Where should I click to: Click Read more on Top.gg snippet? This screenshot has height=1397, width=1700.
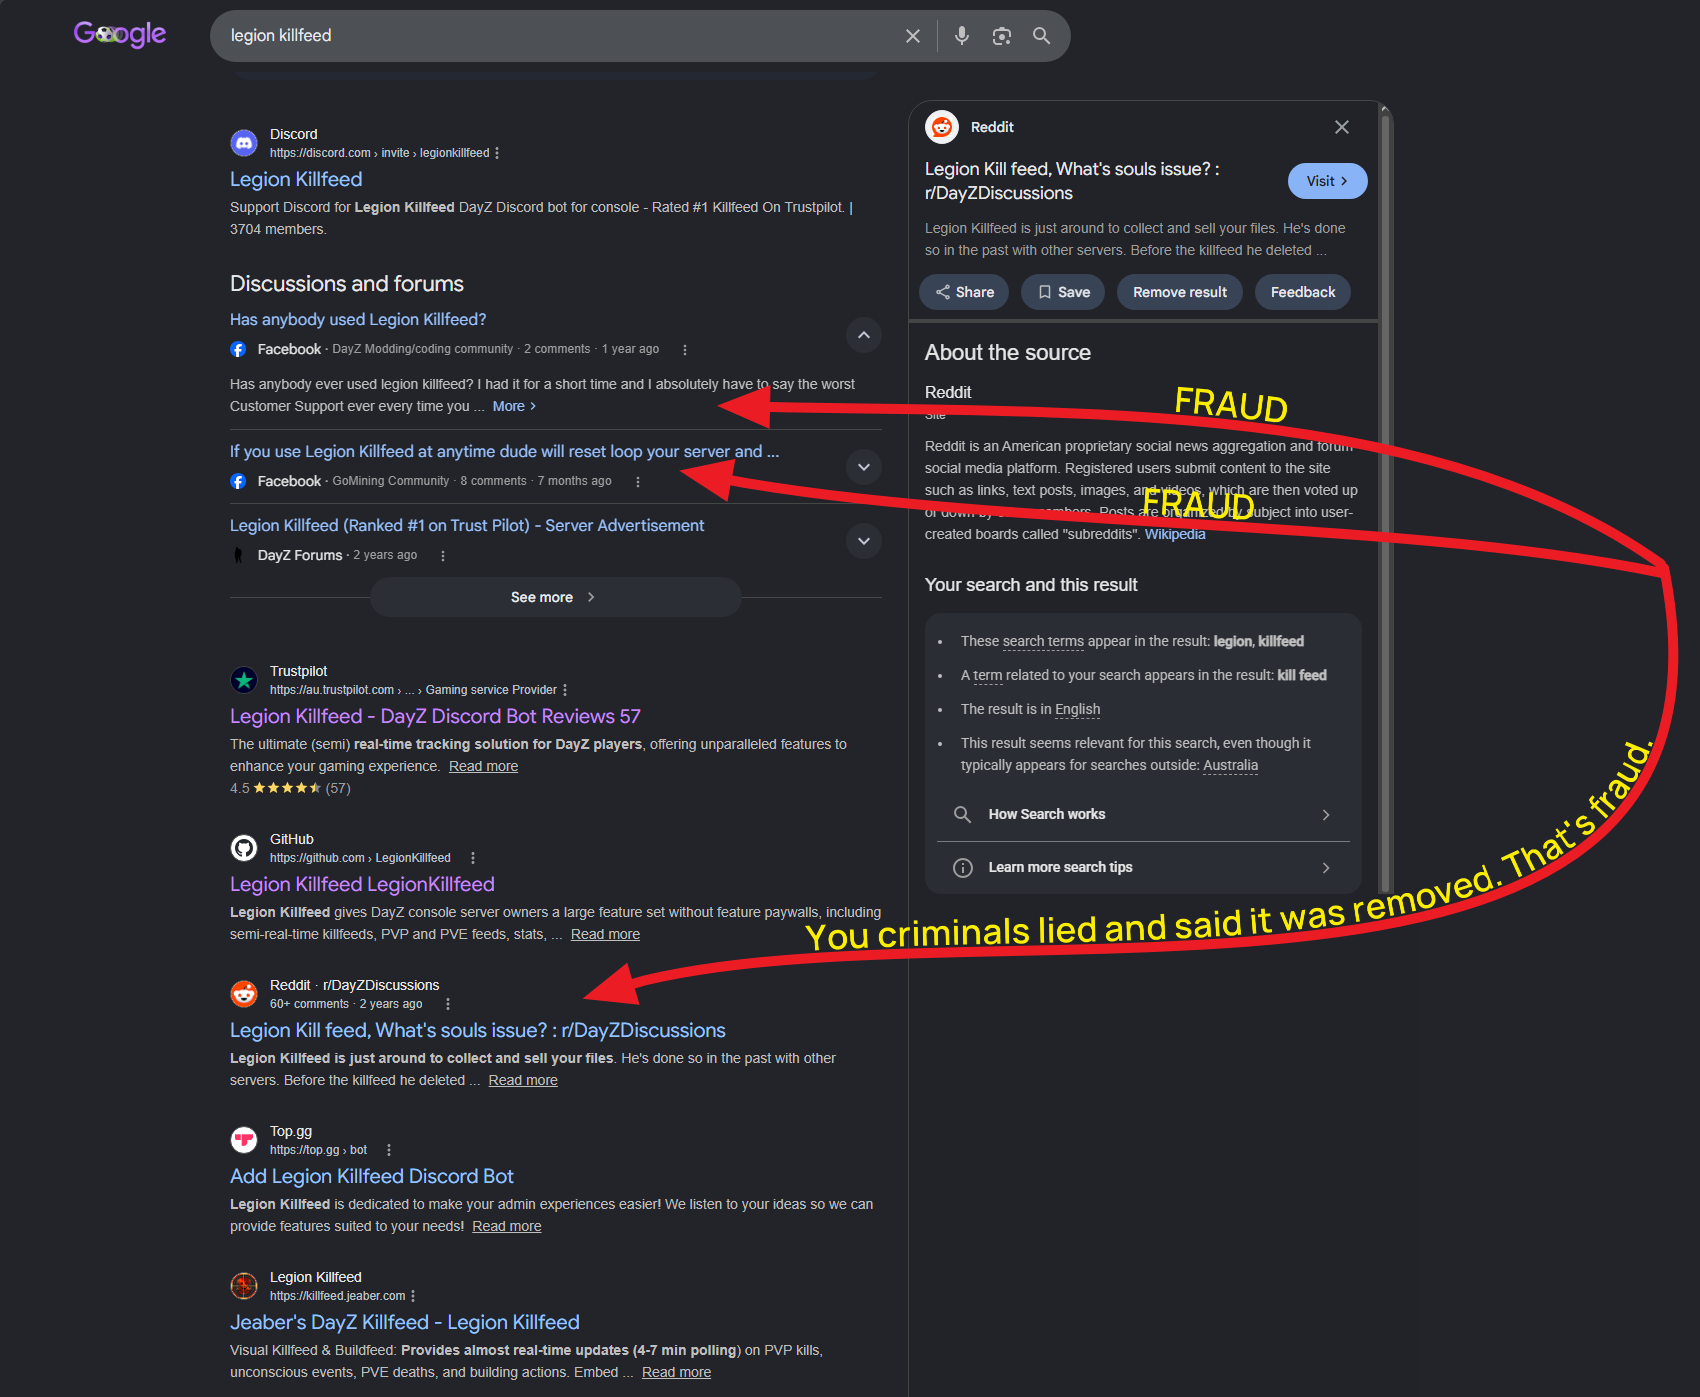(x=506, y=1226)
